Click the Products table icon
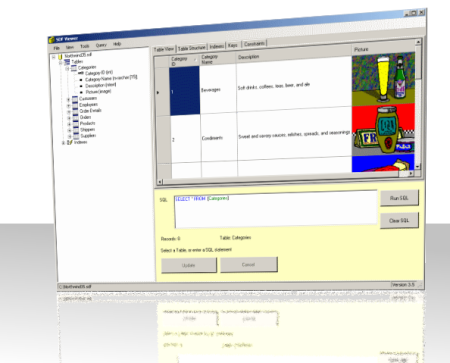The width and height of the screenshot is (450, 363). tap(76, 124)
